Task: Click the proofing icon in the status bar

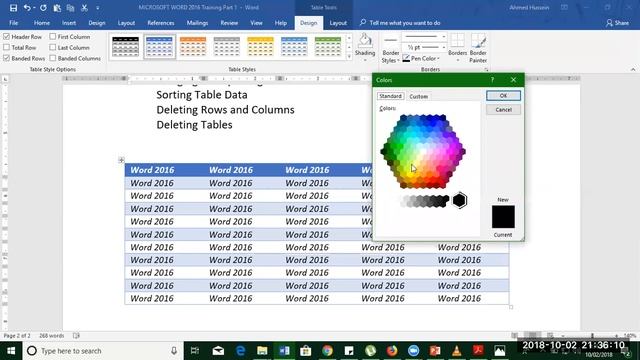Action: coord(76,336)
